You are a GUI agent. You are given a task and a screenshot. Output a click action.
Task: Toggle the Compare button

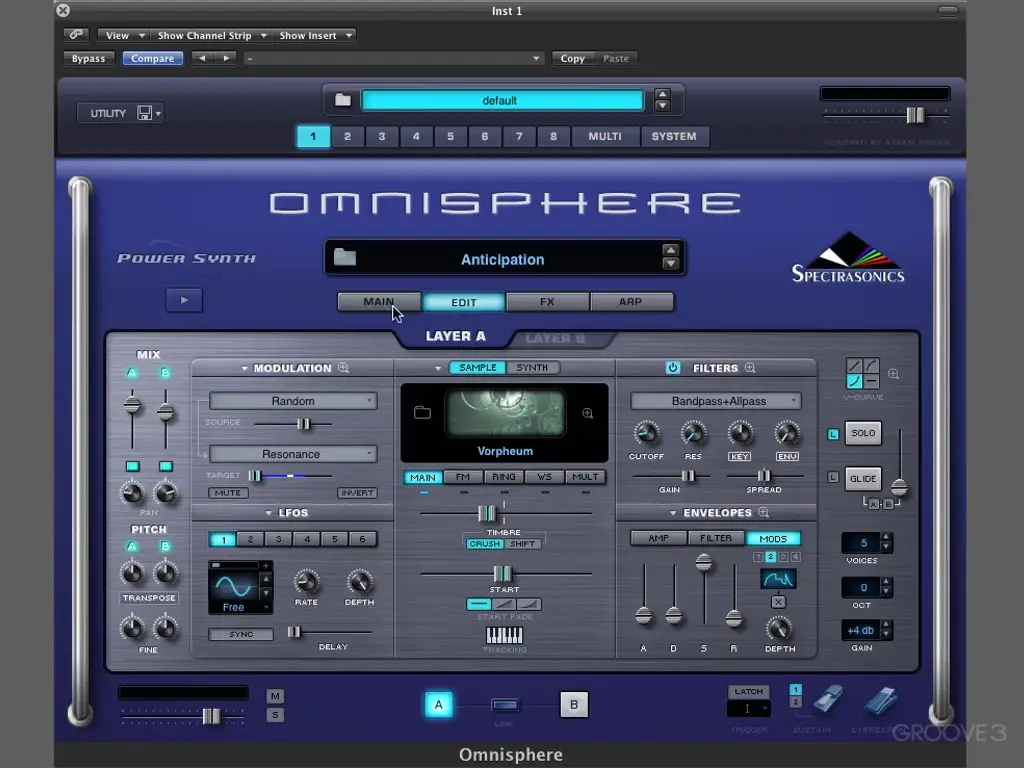[x=152, y=58]
